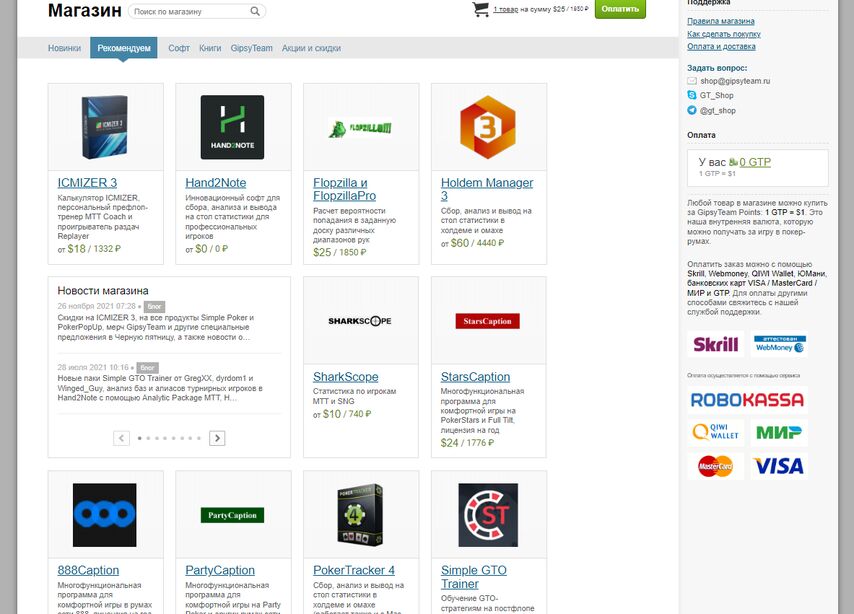Click the Flopzilla logo image
854x614 pixels.
pos(361,129)
